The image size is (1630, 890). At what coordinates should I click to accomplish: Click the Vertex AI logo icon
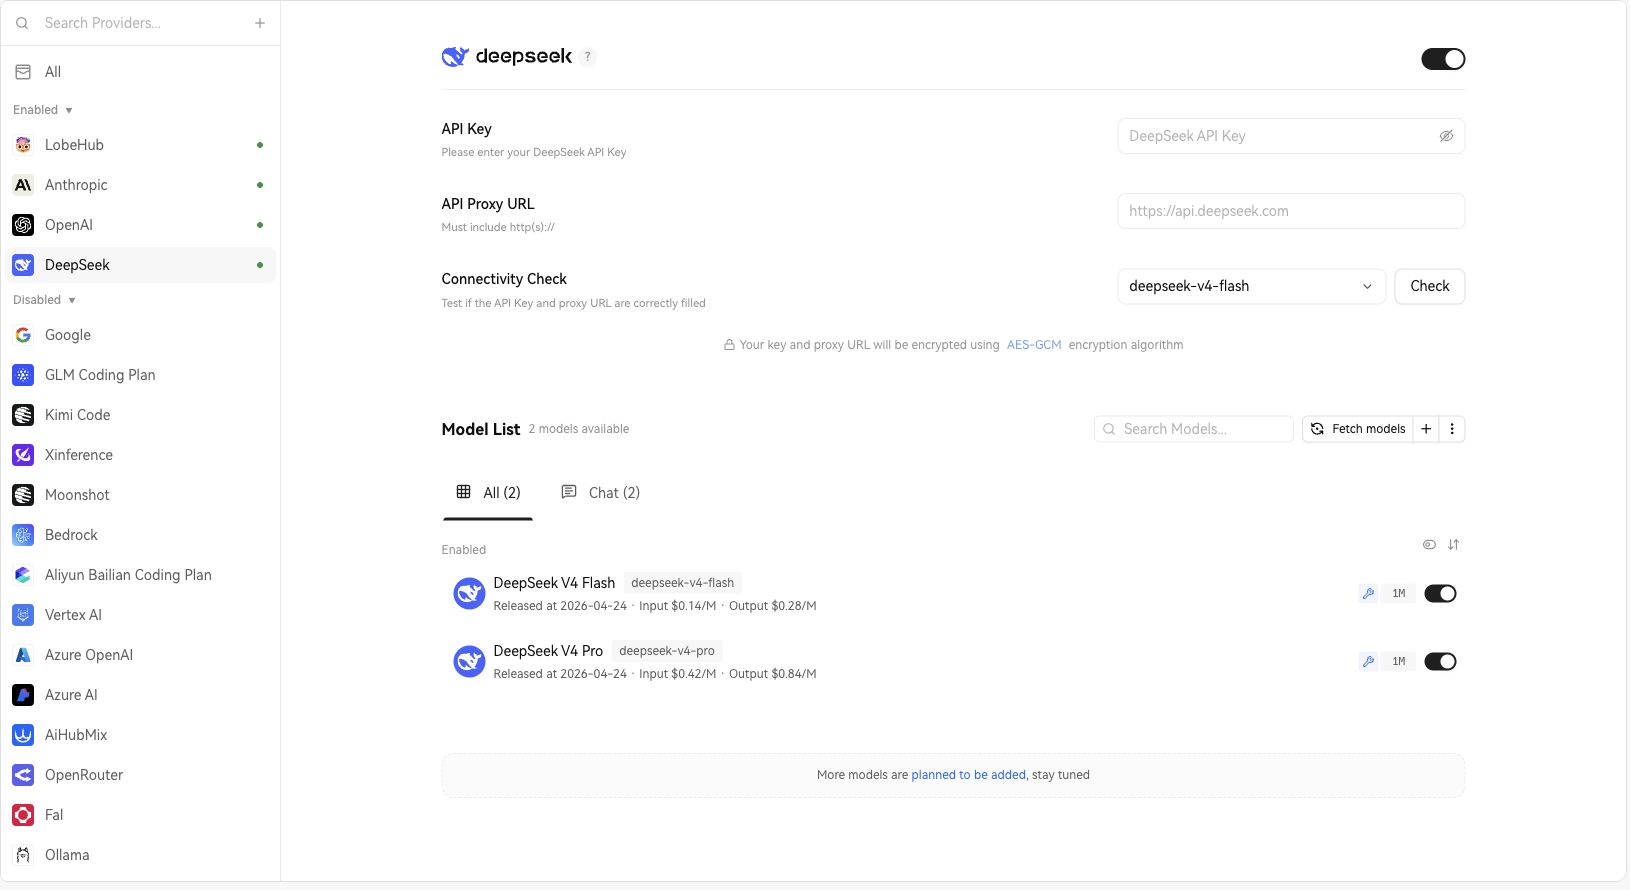23,615
